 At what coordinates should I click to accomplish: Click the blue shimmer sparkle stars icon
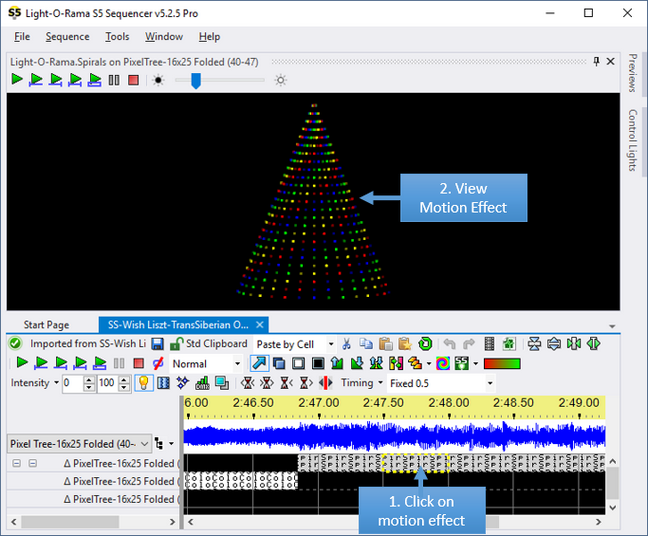click(183, 383)
